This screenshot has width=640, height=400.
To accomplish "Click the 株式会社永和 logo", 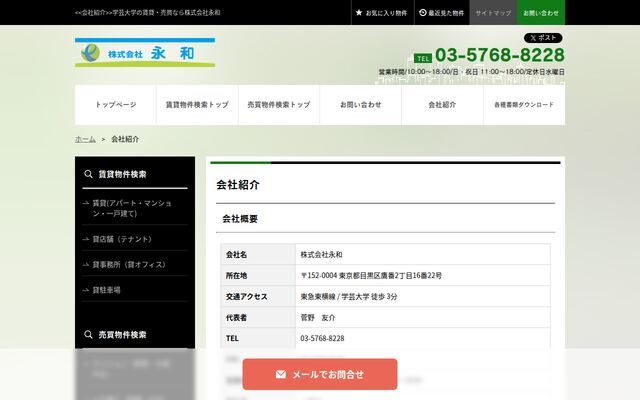I will pos(145,52).
